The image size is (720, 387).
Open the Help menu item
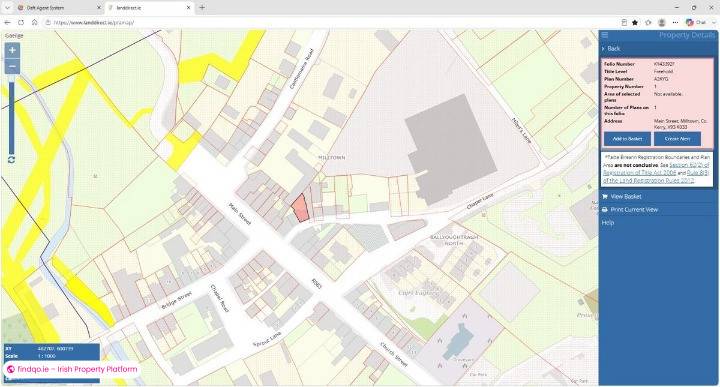(608, 223)
